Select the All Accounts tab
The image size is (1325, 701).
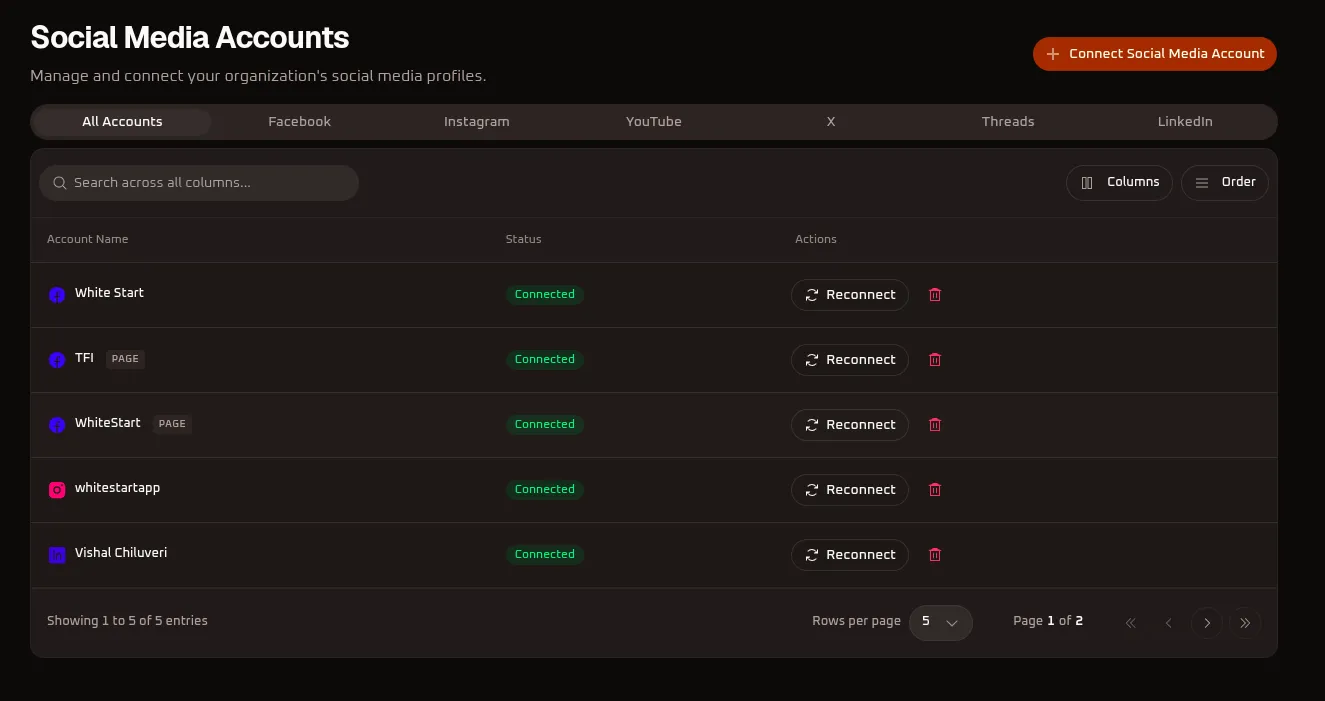point(122,122)
